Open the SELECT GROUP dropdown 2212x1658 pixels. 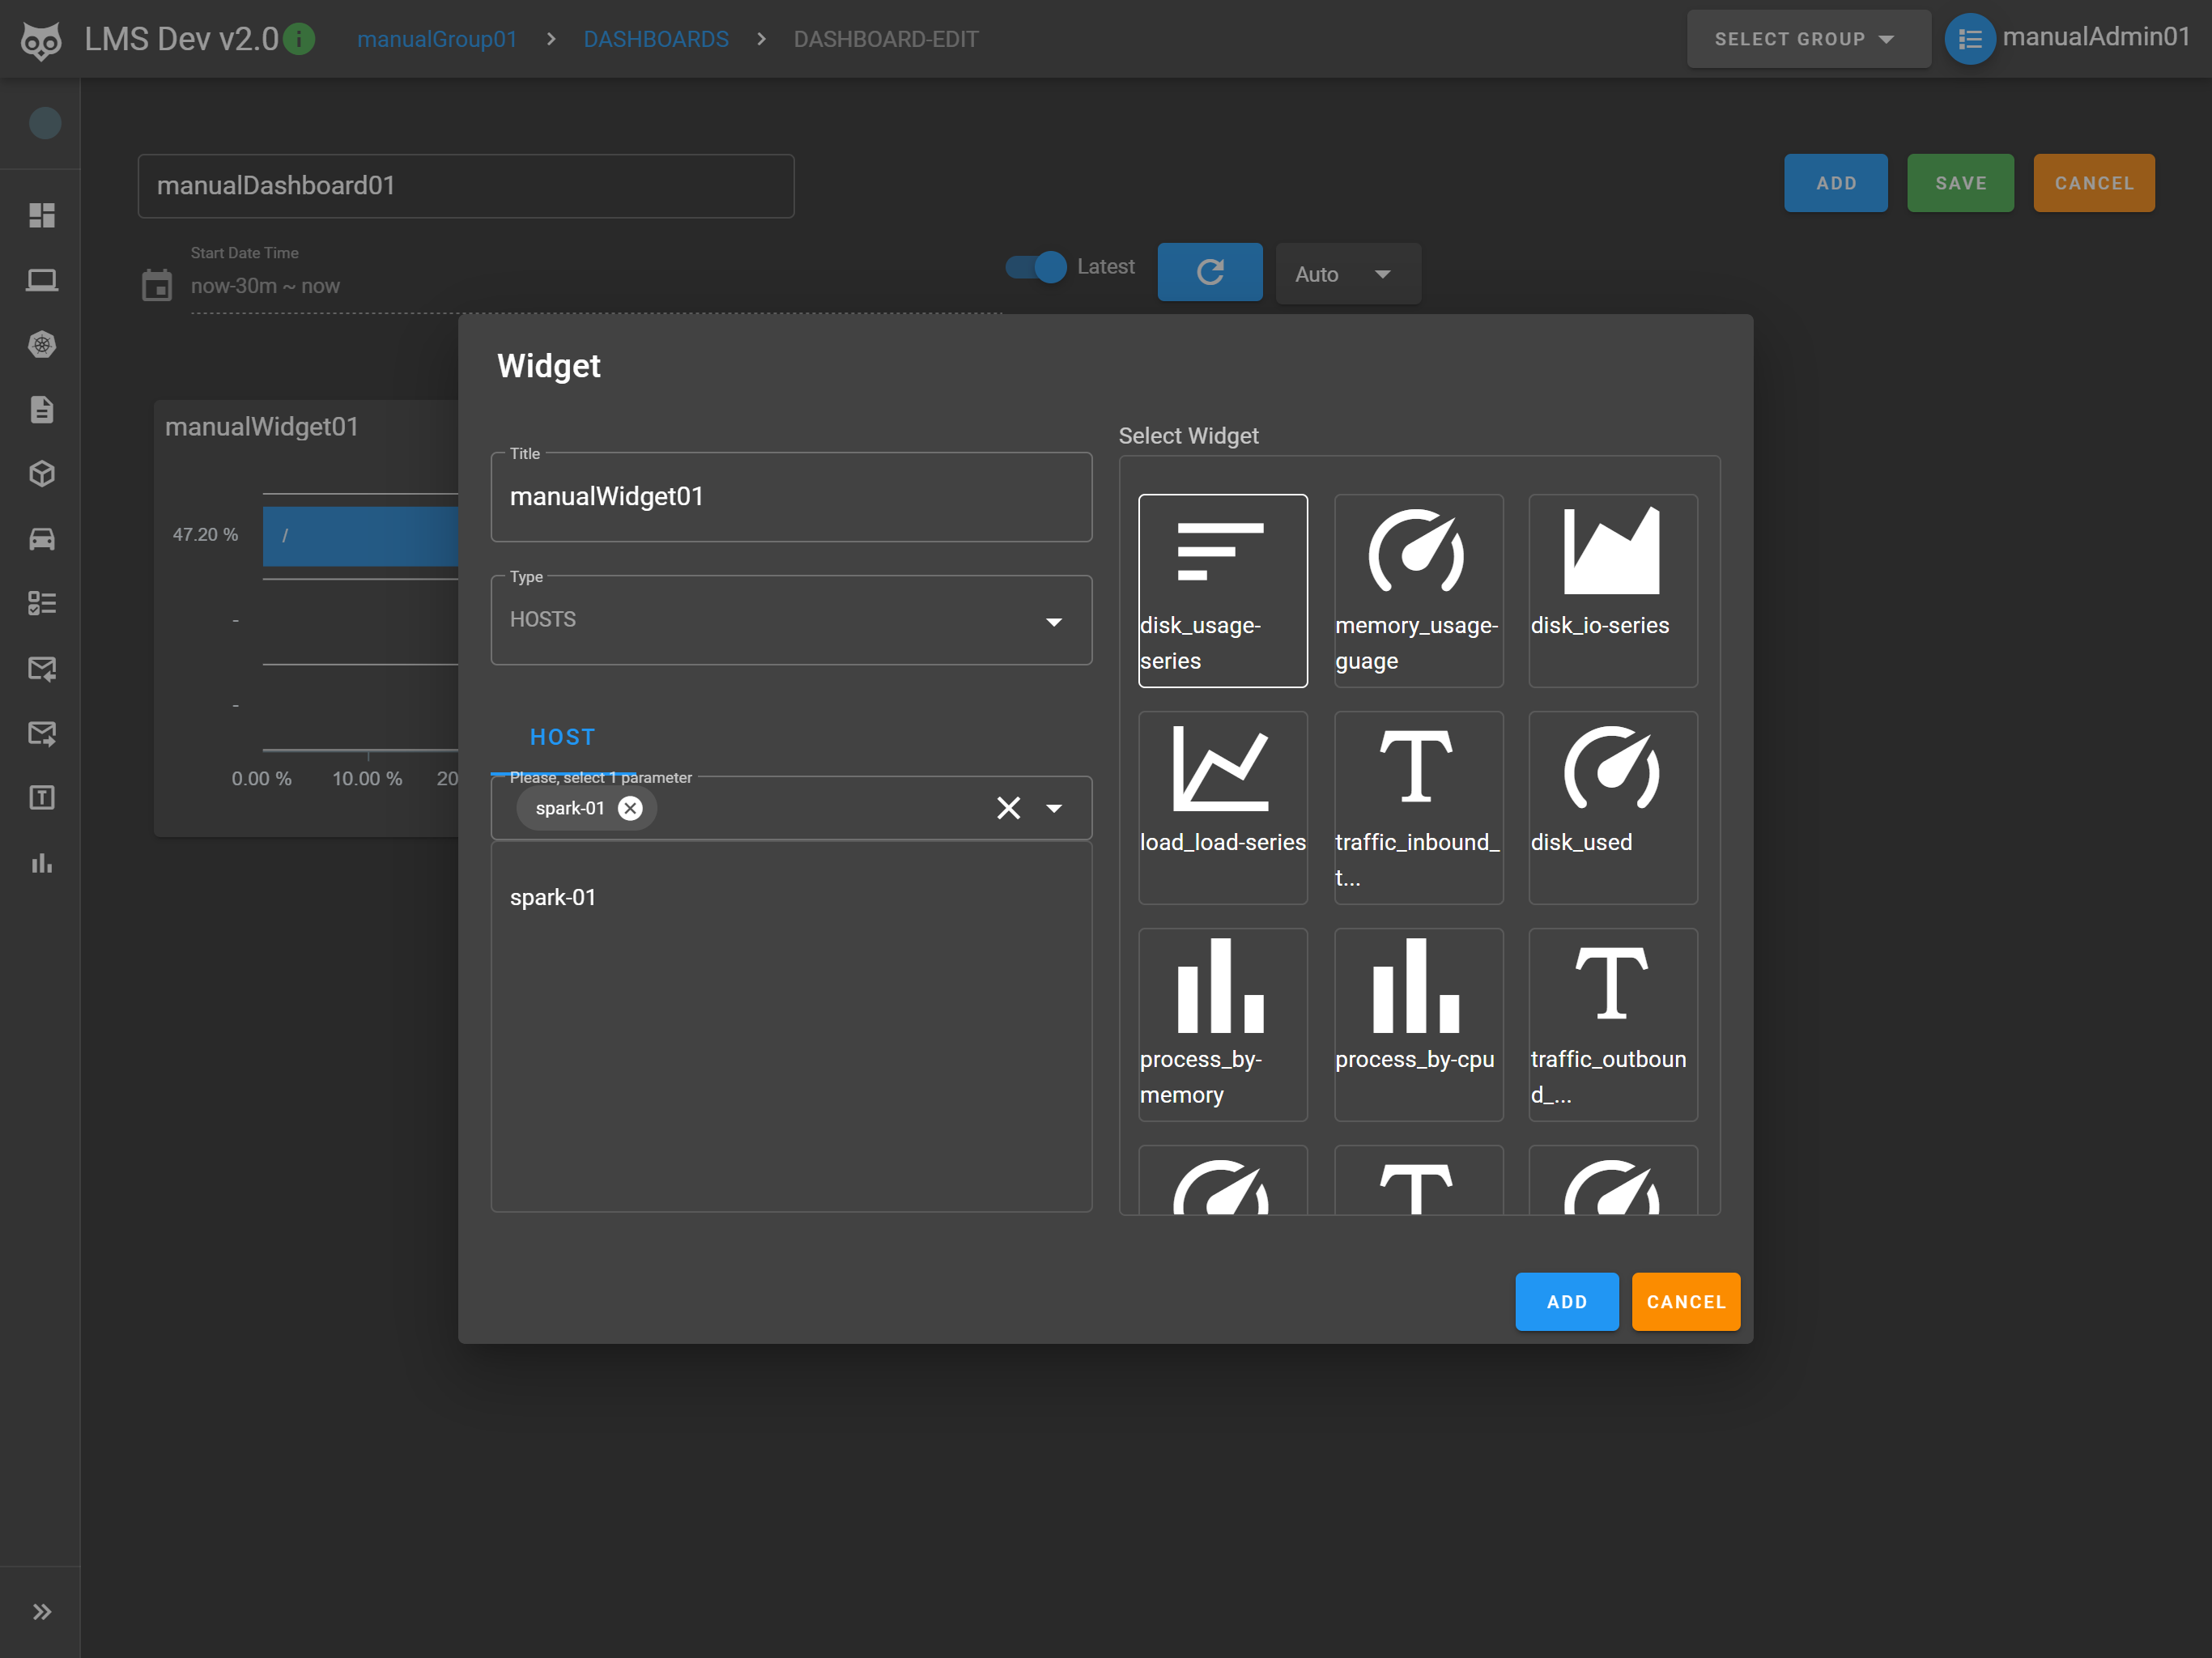coord(1807,39)
